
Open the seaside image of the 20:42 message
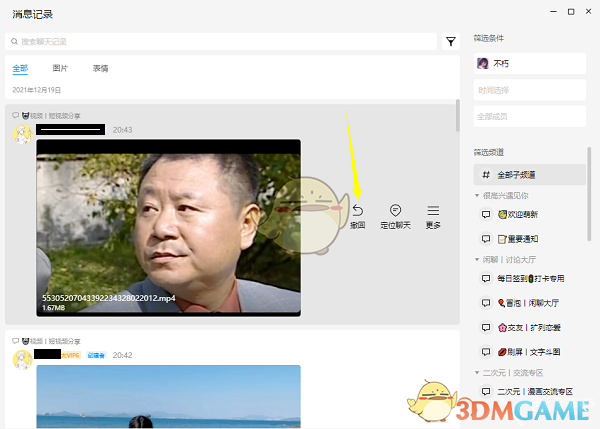168,397
